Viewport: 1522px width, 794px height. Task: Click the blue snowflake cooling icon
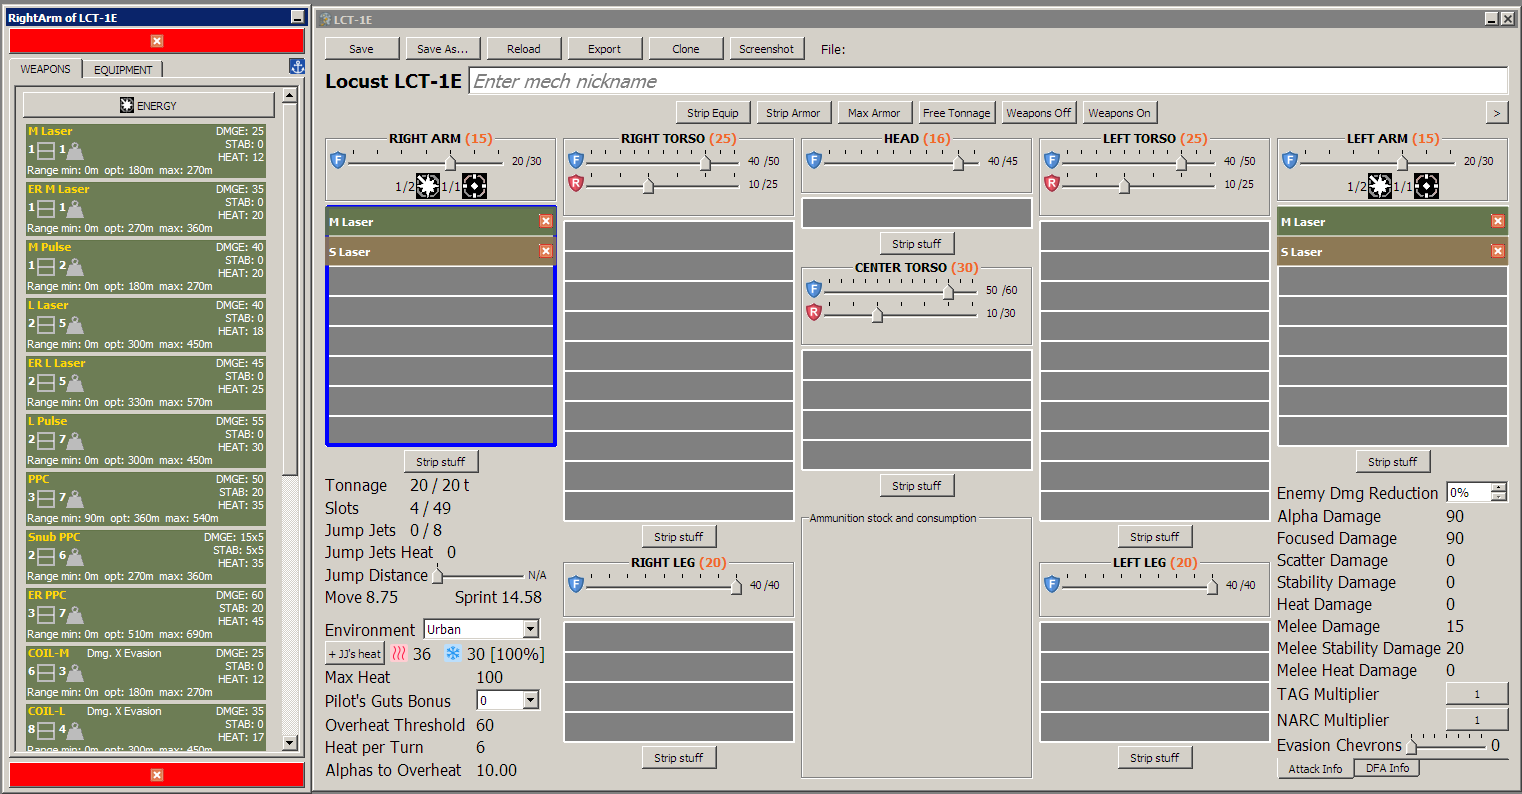pyautogui.click(x=453, y=654)
